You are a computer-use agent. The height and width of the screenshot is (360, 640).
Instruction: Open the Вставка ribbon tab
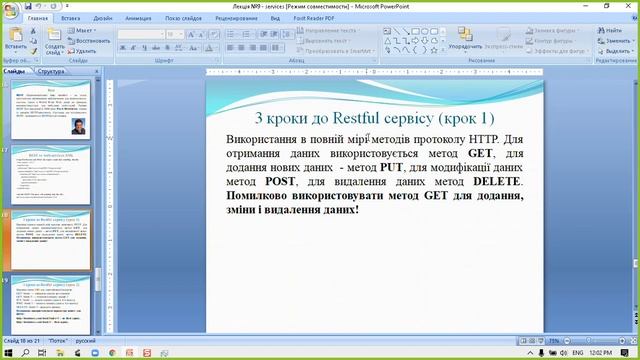(70, 18)
